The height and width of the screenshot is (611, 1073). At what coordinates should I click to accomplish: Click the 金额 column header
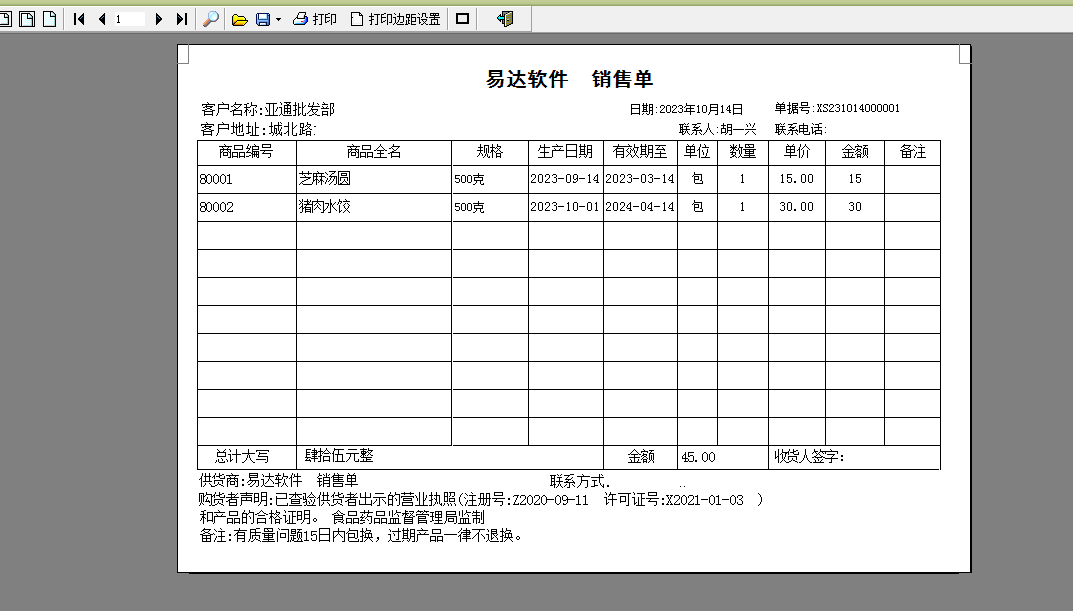click(855, 152)
